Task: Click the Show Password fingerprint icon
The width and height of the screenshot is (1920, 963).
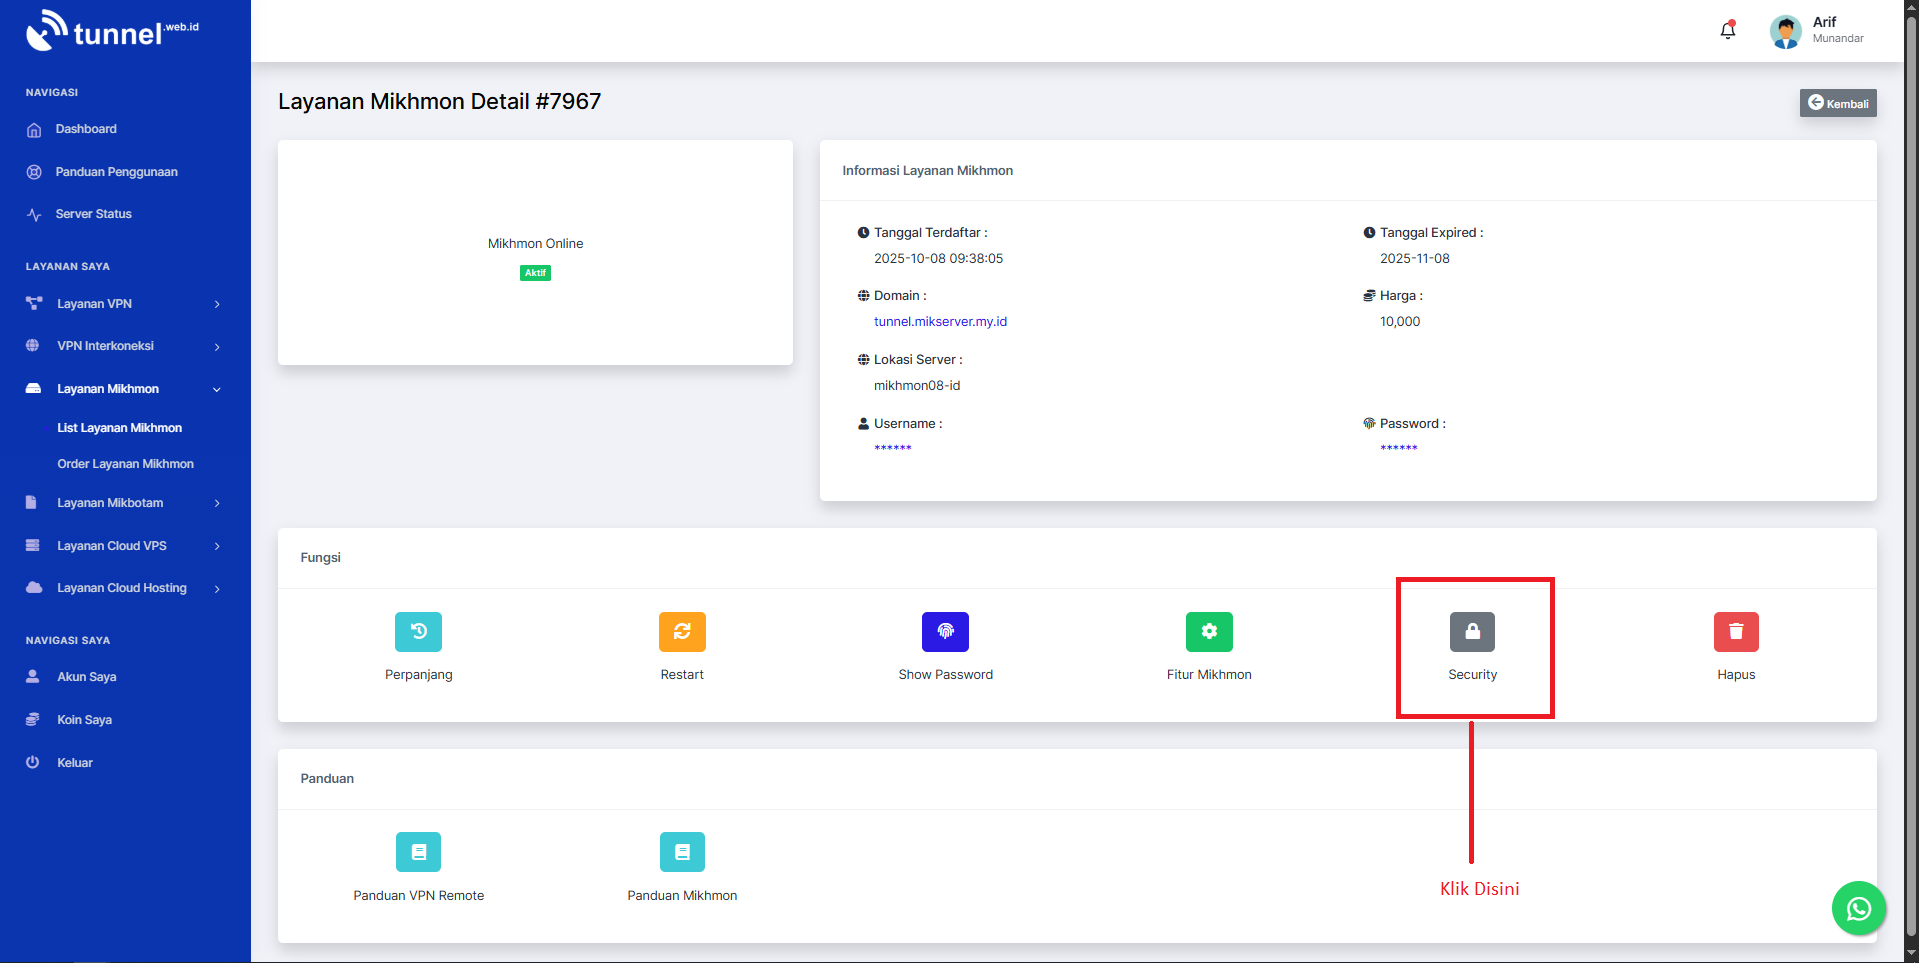Action: [945, 632]
